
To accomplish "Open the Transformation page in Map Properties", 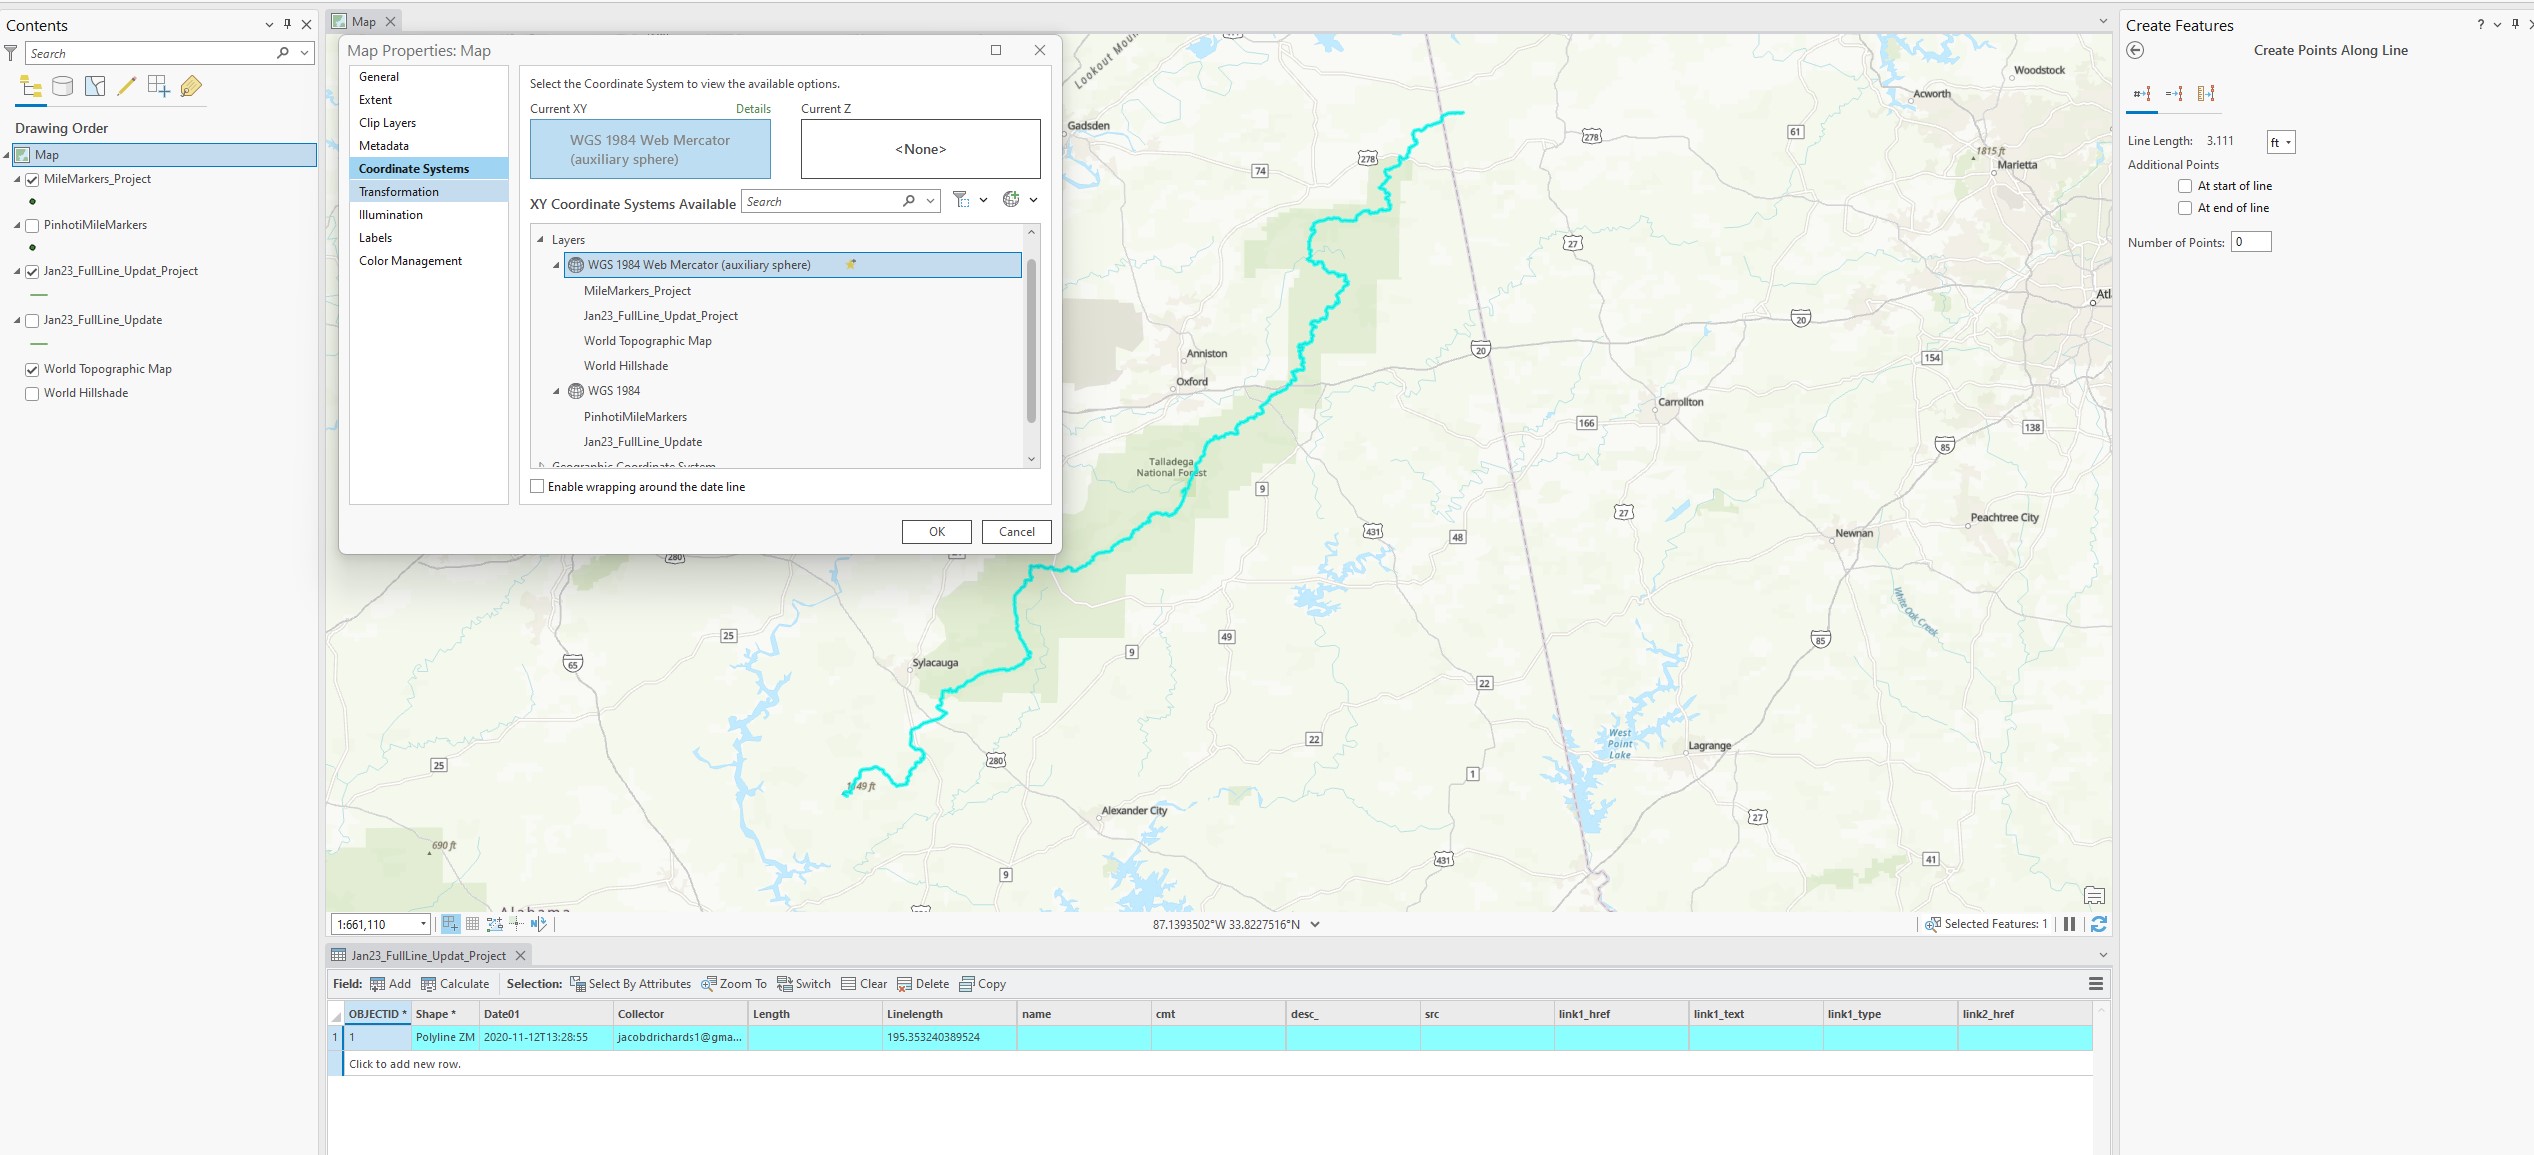I will 399,192.
